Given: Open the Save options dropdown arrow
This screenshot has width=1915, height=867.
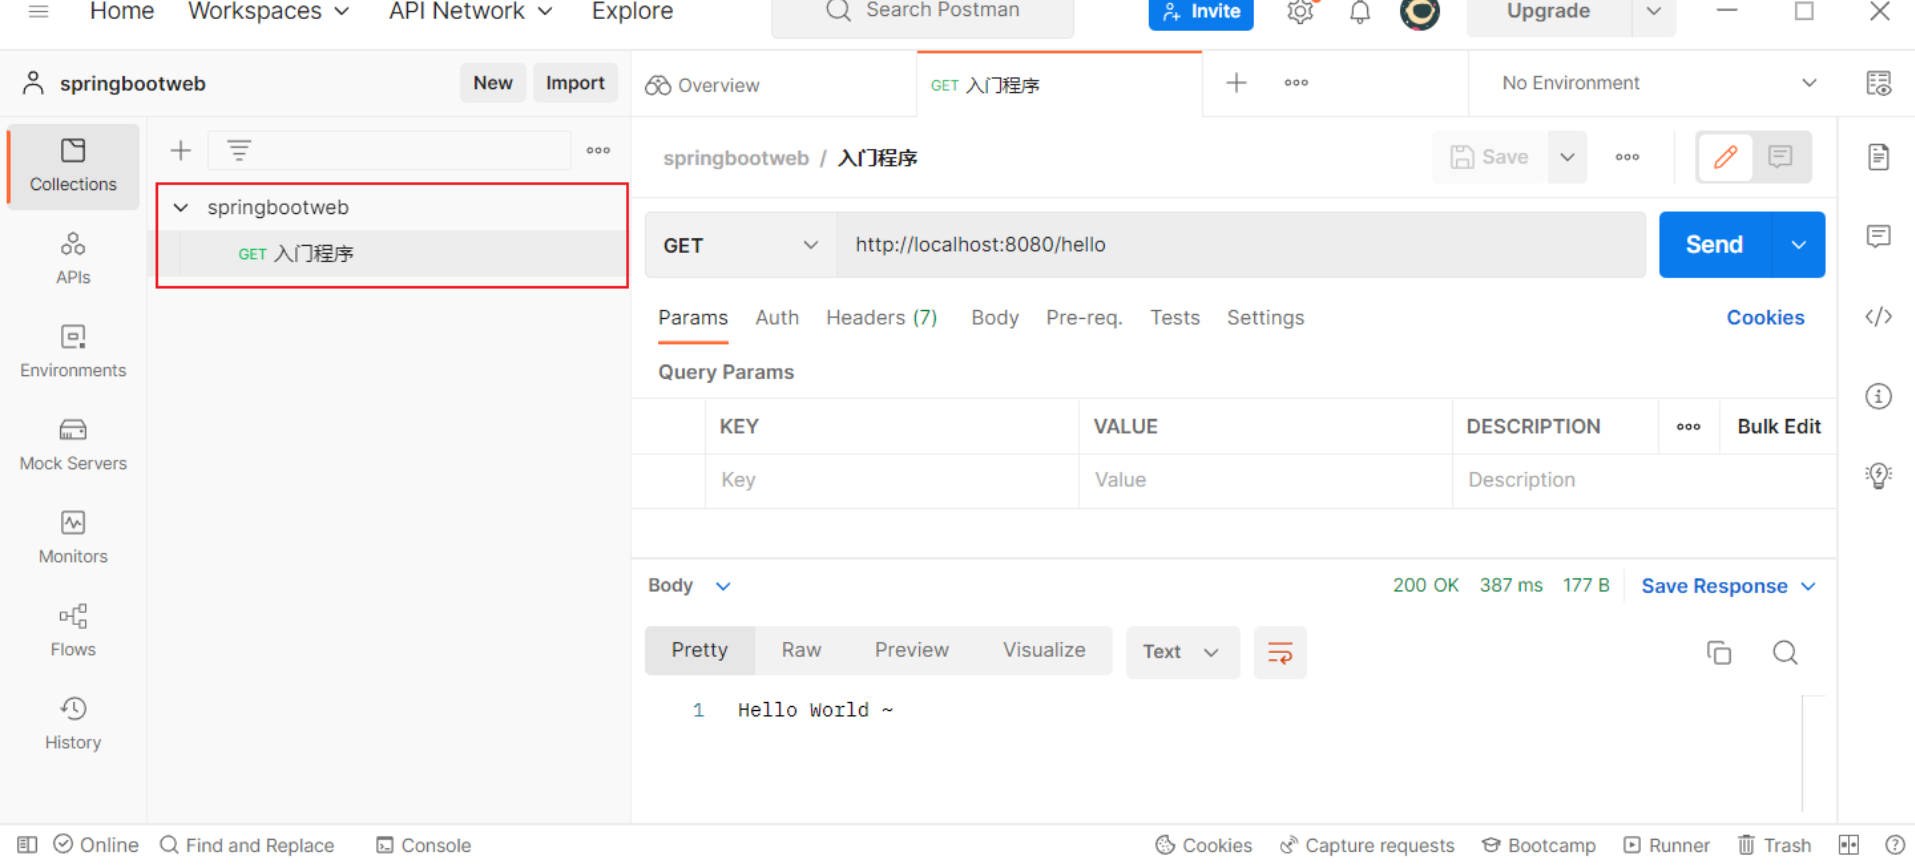Looking at the screenshot, I should pos(1567,157).
